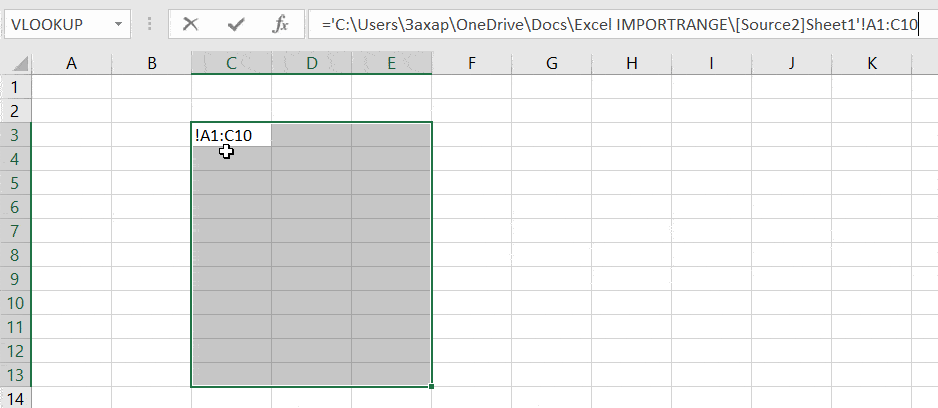Viewport: 938px width, 408px height.
Task: Select row 1 header
Action: pos(15,87)
